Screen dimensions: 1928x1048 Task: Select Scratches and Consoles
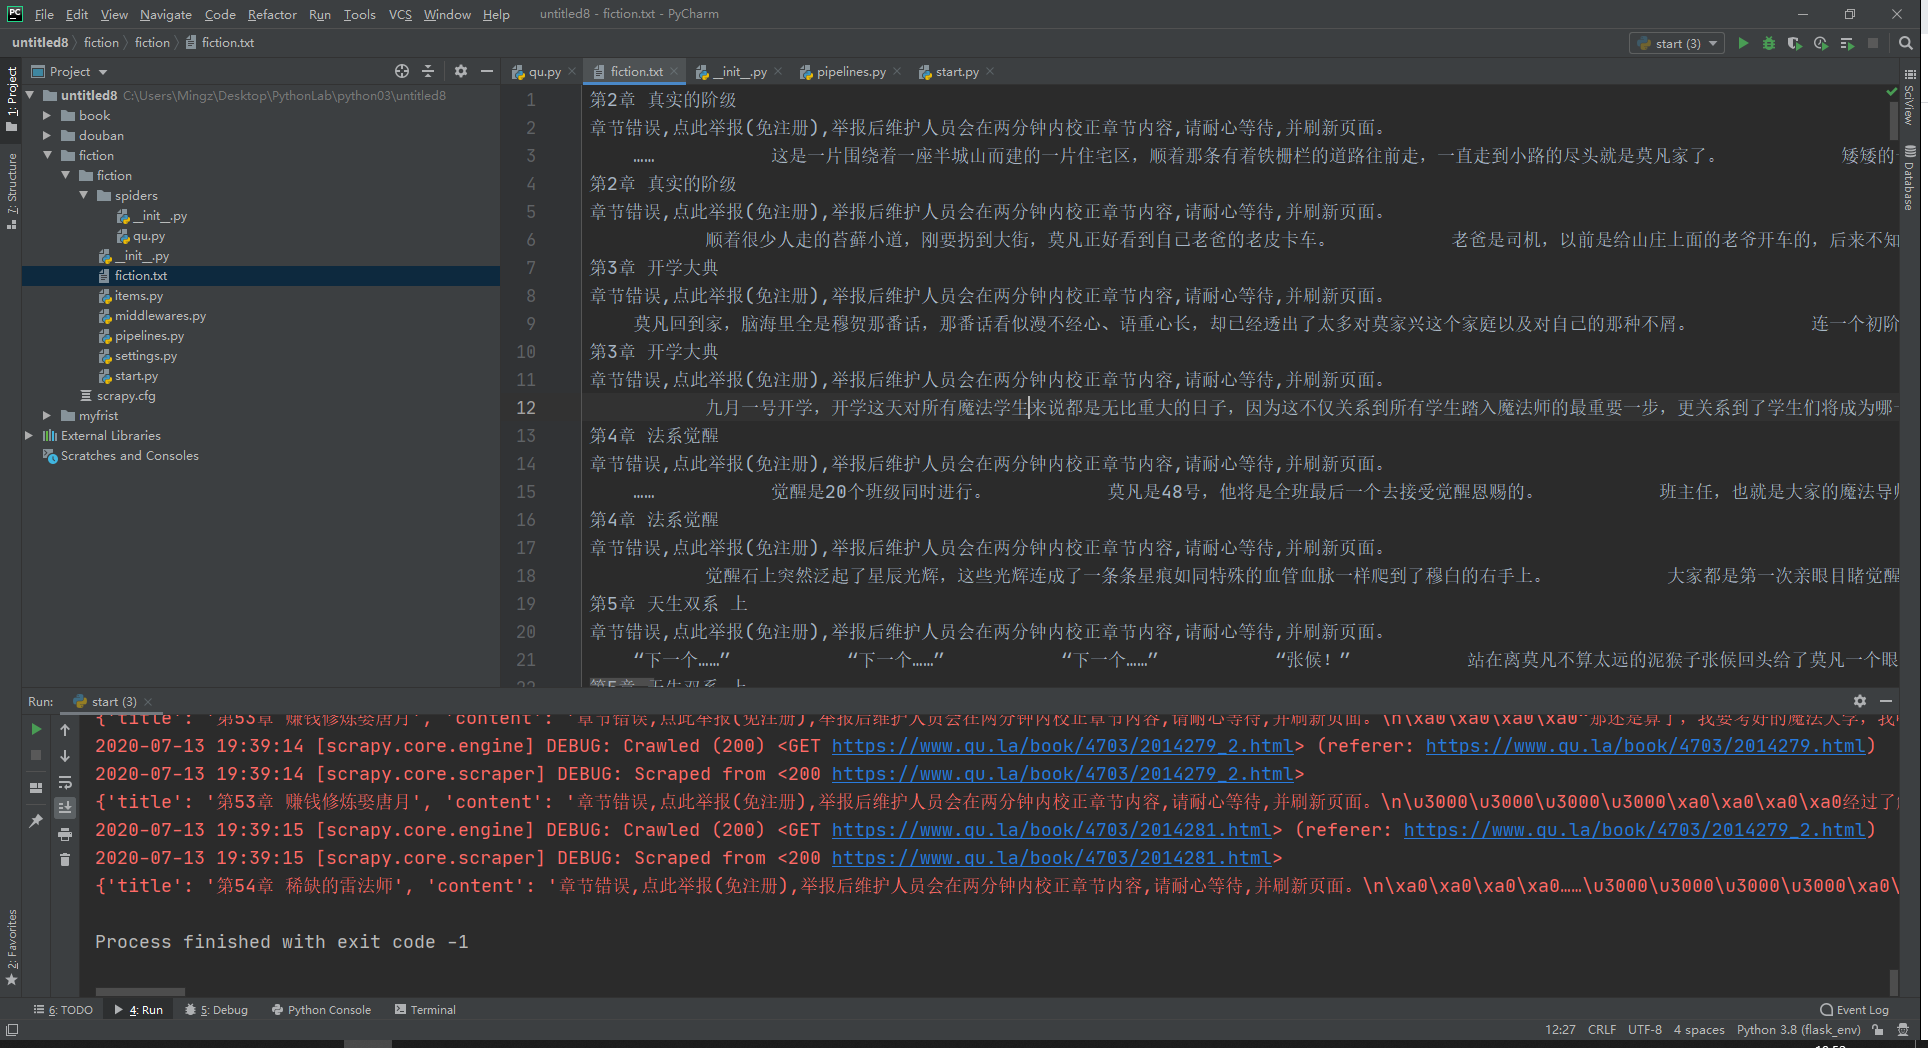121,456
